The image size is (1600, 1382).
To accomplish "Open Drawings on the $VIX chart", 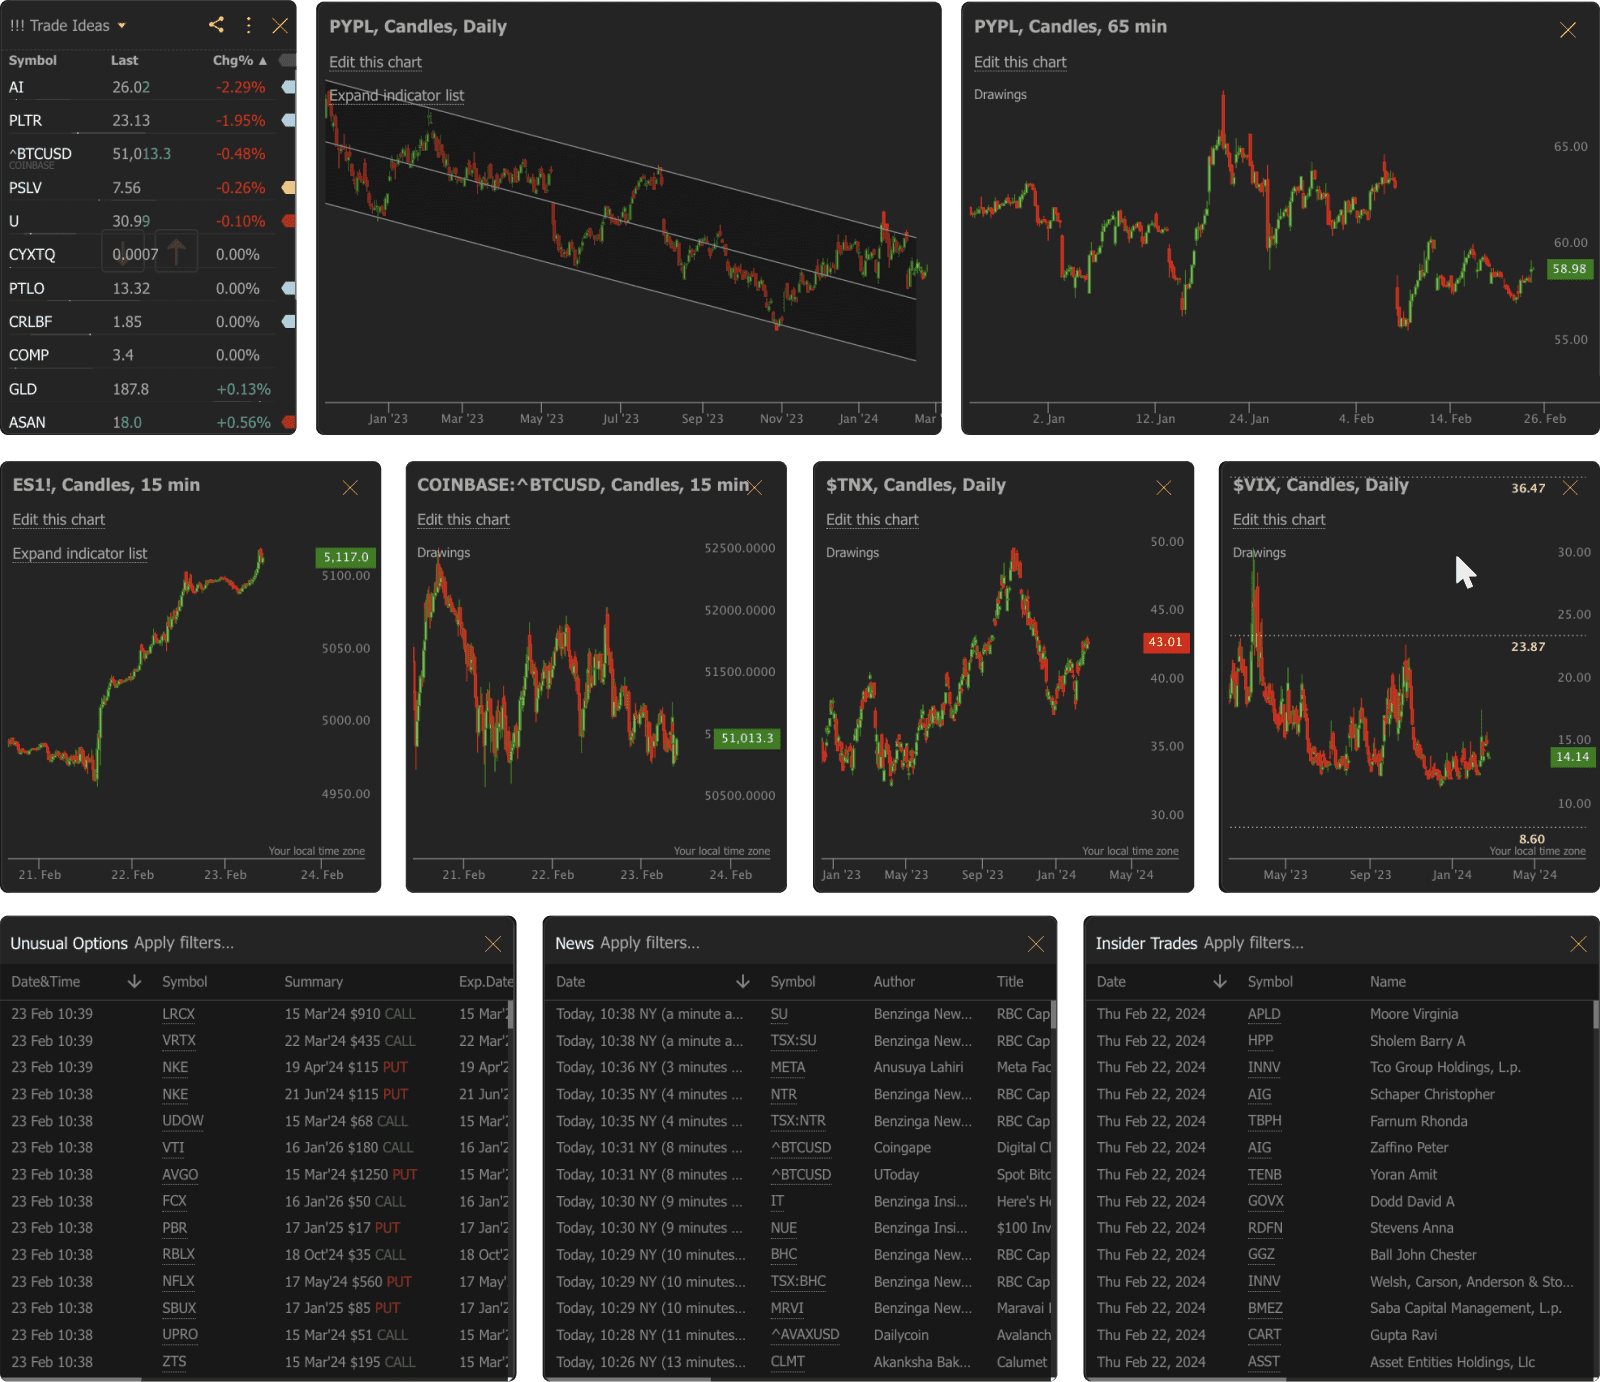I will [x=1259, y=552].
